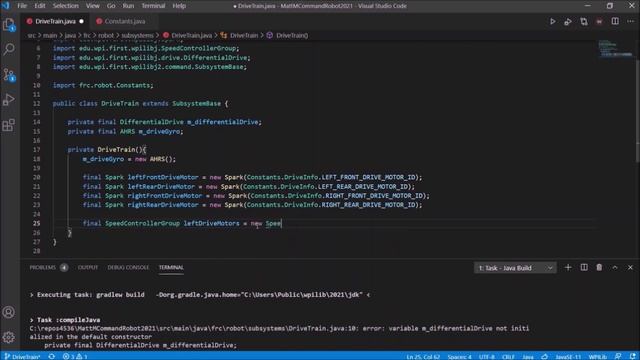Open the Run menu
The width and height of the screenshot is (640, 360).
128,6
